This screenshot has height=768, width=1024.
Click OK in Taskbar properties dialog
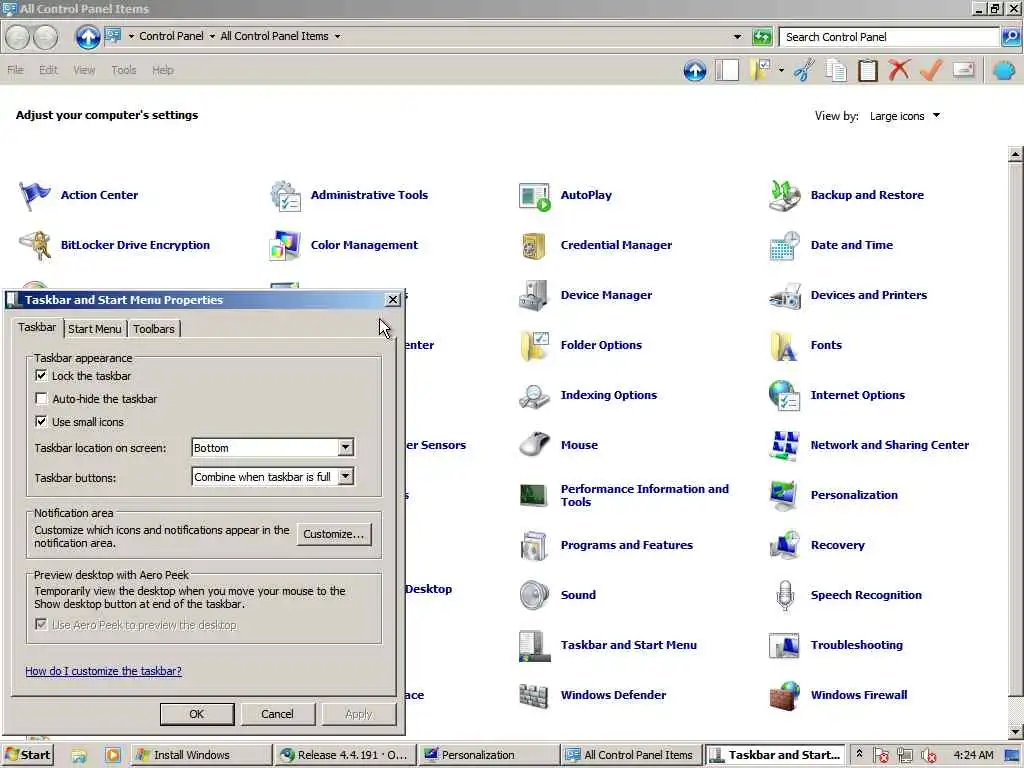pos(197,714)
